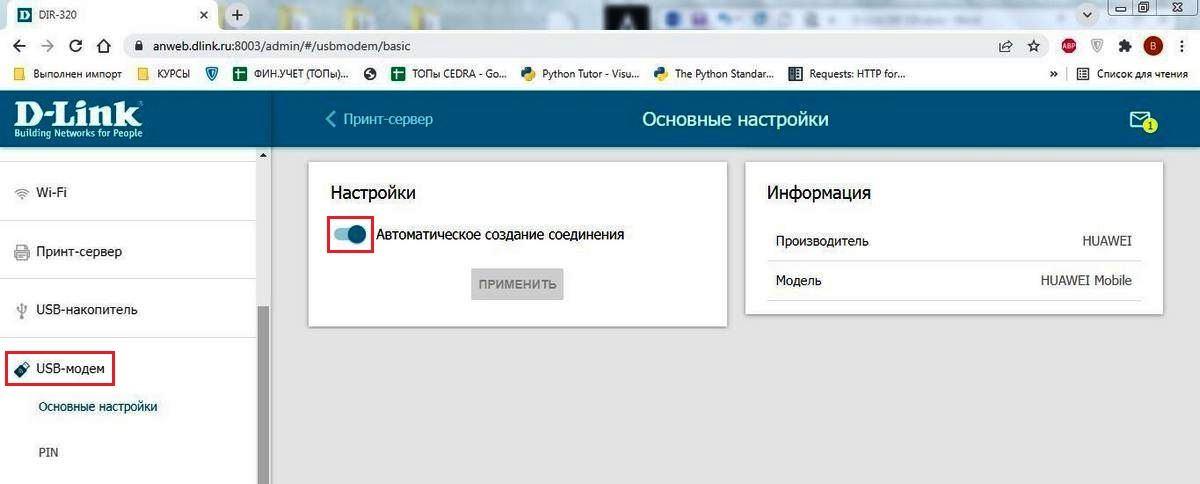
Task: Select USB-модем in the sidebar
Action: click(60, 369)
